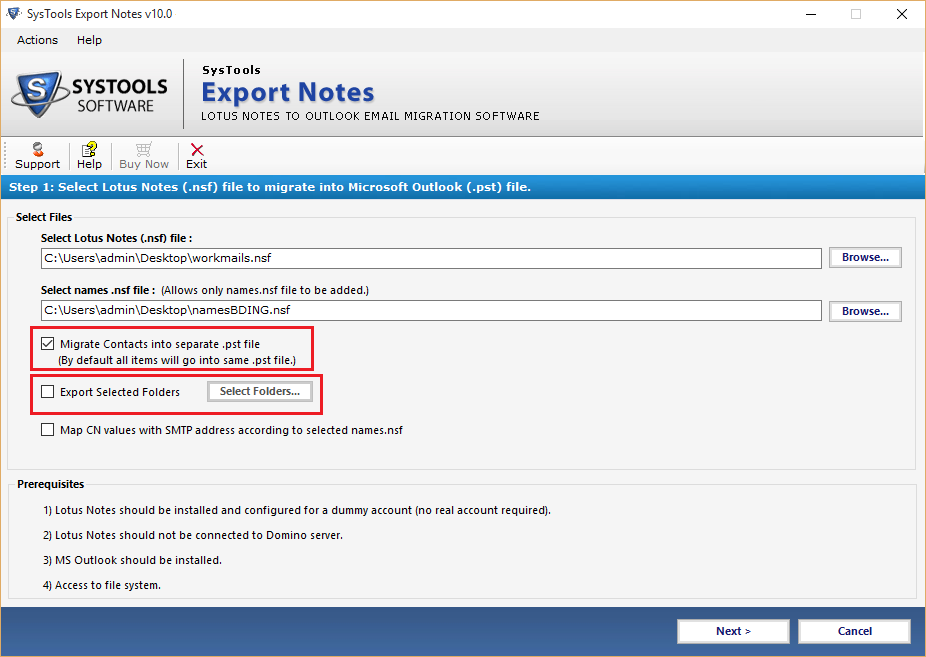
Task: Click the Prerequisites group label
Action: (x=51, y=484)
